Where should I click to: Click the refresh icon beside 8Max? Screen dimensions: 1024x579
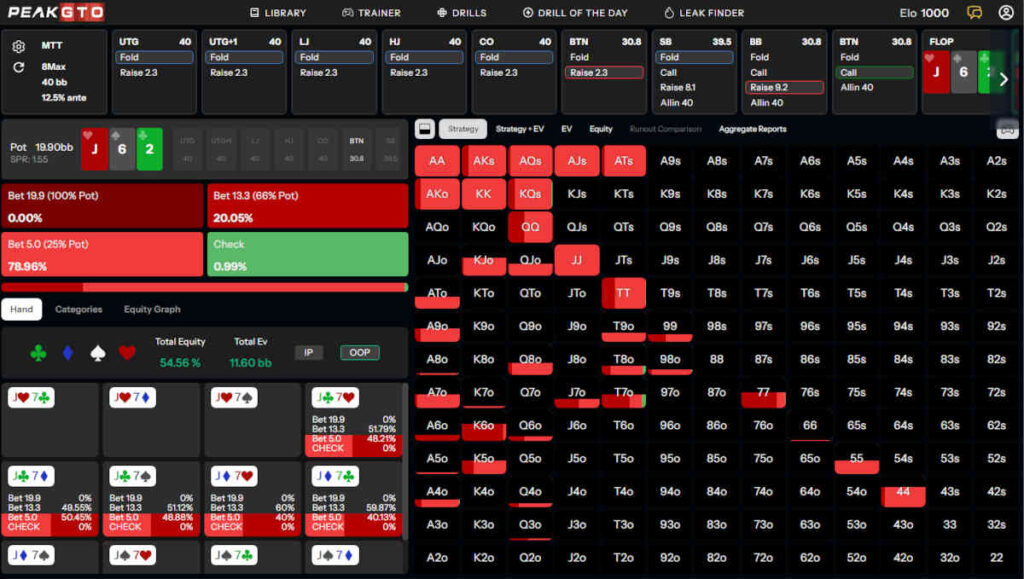[18, 67]
